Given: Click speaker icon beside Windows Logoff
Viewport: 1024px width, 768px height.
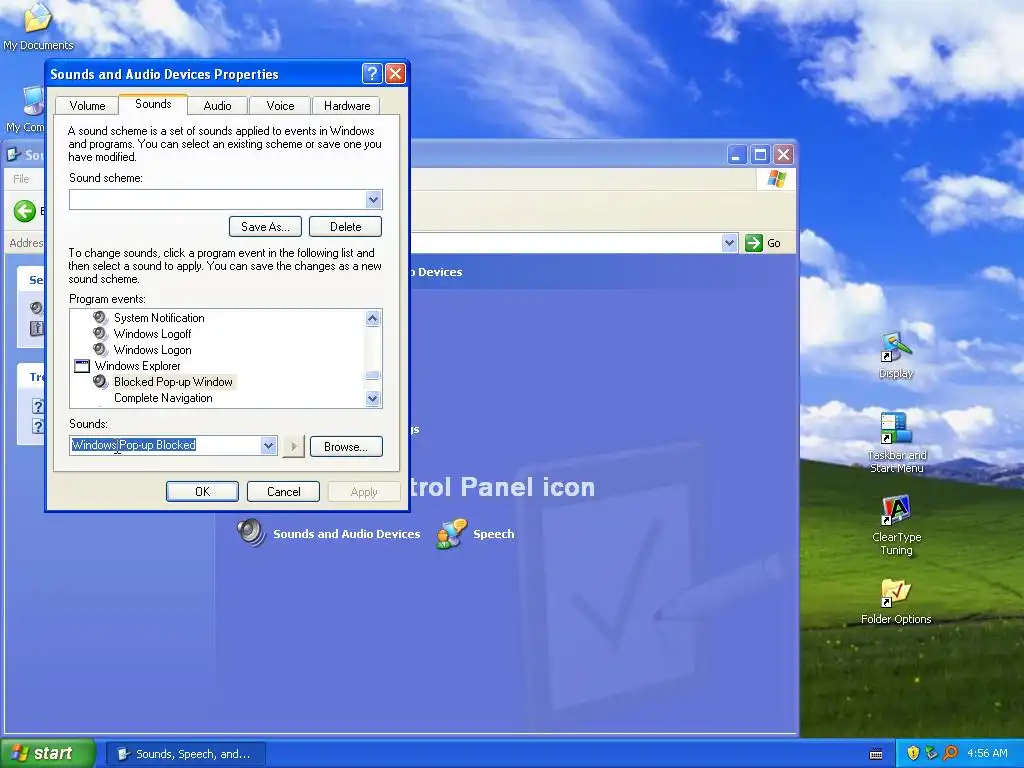Looking at the screenshot, I should [x=100, y=334].
